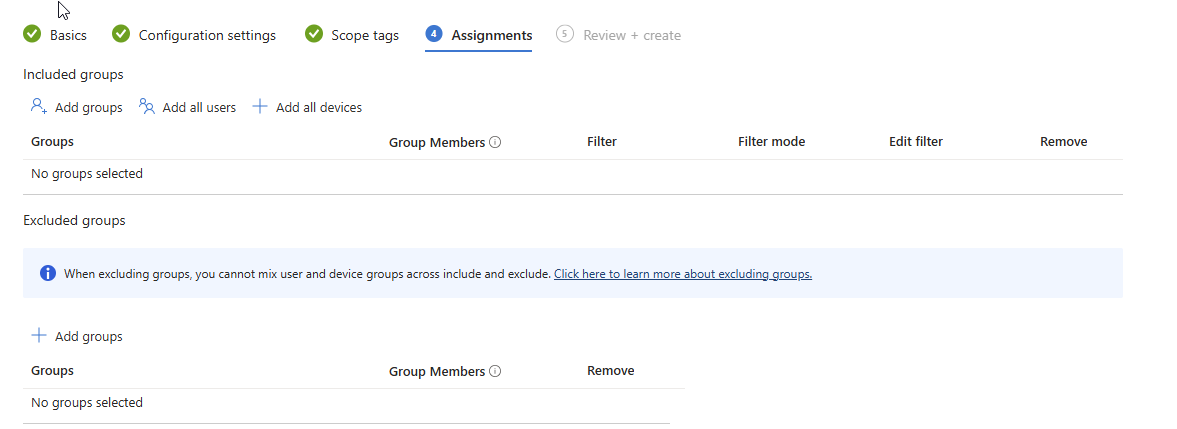The image size is (1177, 429).
Task: Click the Group Members header in Included table
Action: 437,142
